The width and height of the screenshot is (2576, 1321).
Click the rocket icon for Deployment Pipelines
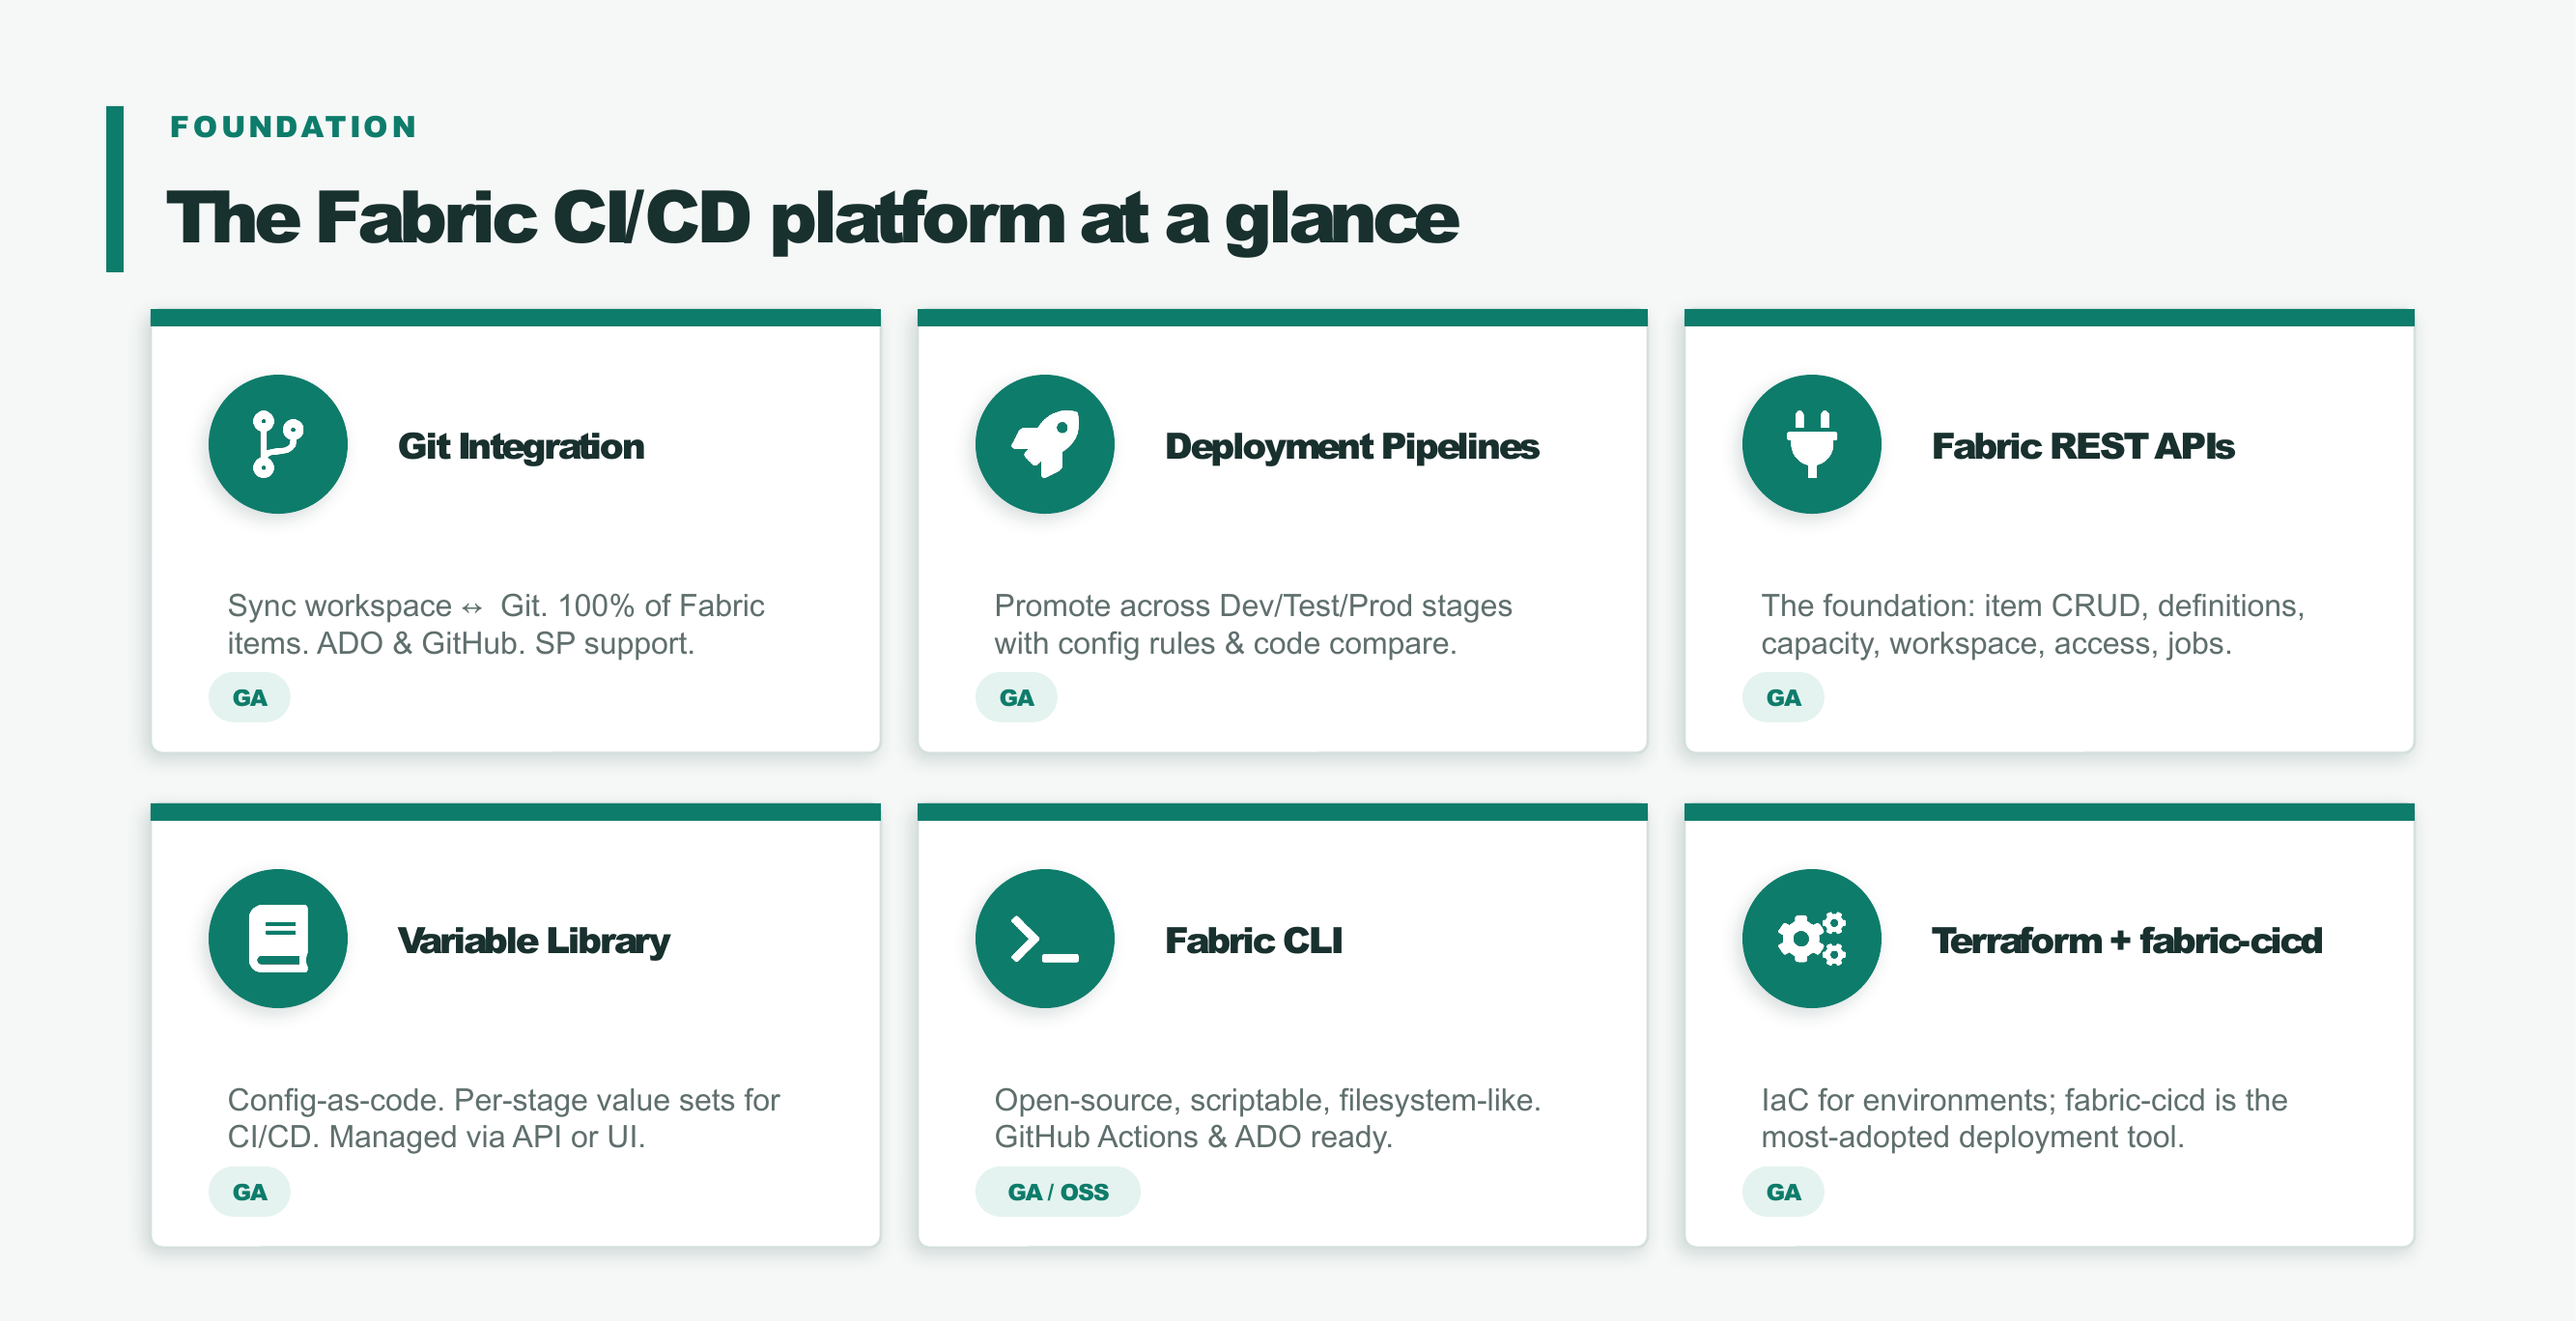(x=1045, y=444)
